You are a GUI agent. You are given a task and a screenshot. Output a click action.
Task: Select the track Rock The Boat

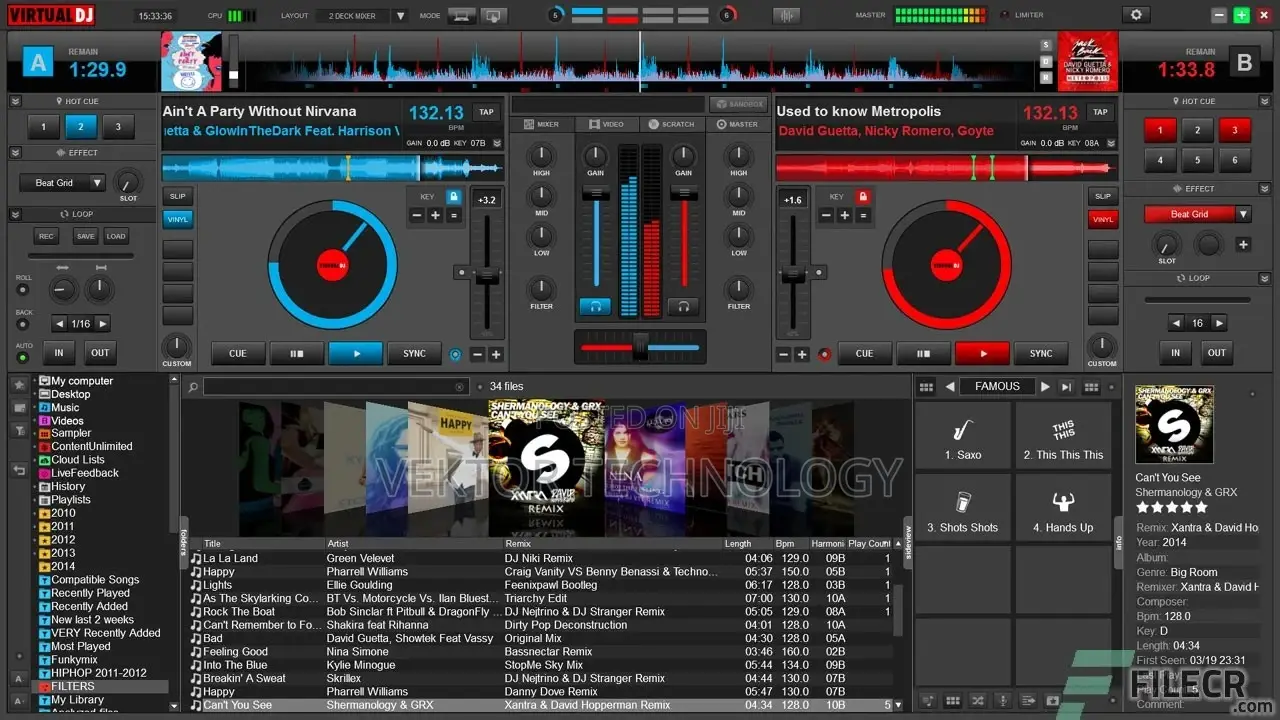[541, 612]
